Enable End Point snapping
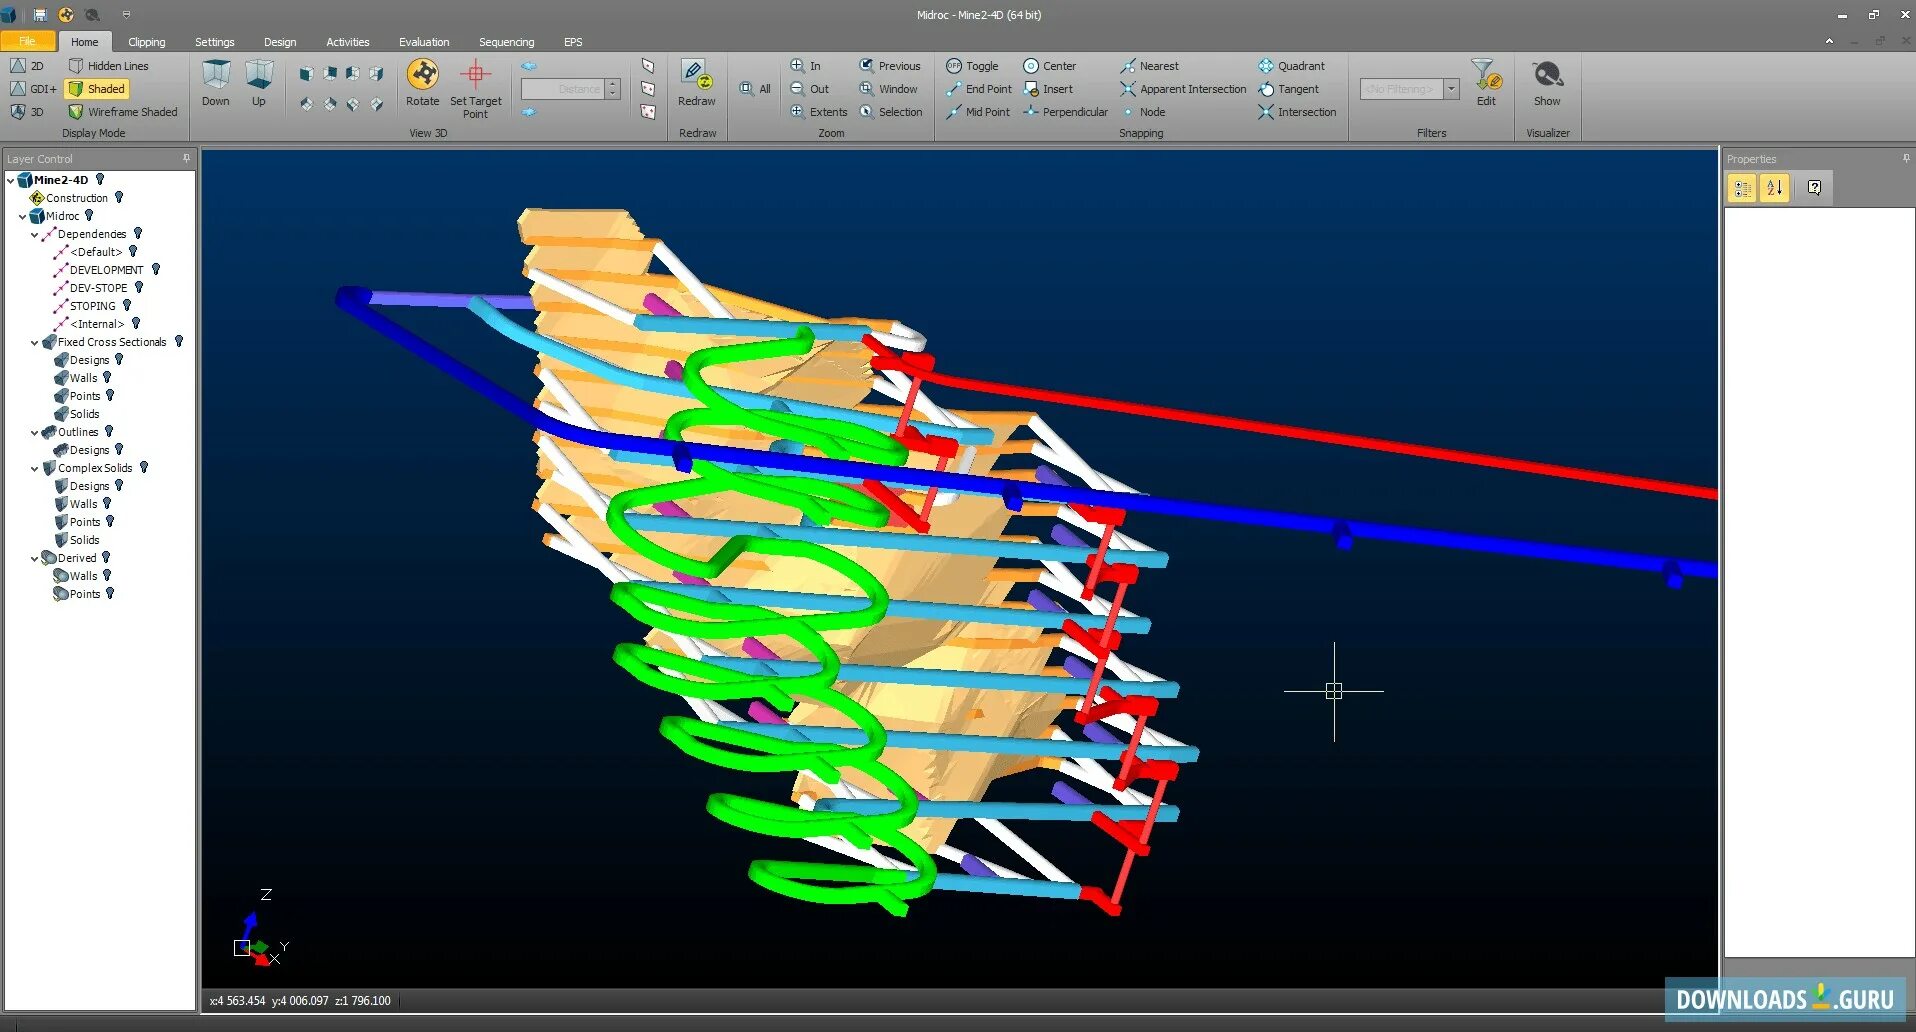The image size is (1916, 1032). (979, 89)
